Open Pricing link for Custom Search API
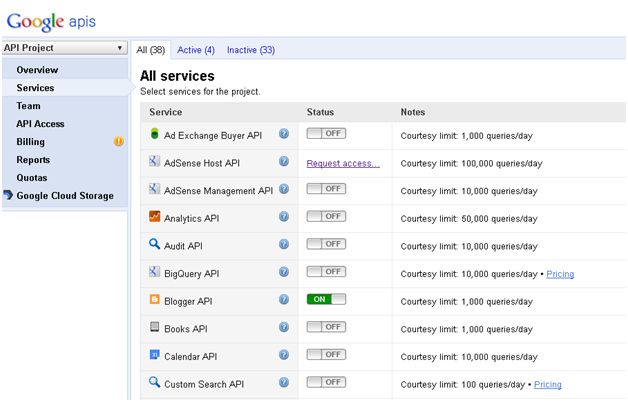 pos(547,384)
